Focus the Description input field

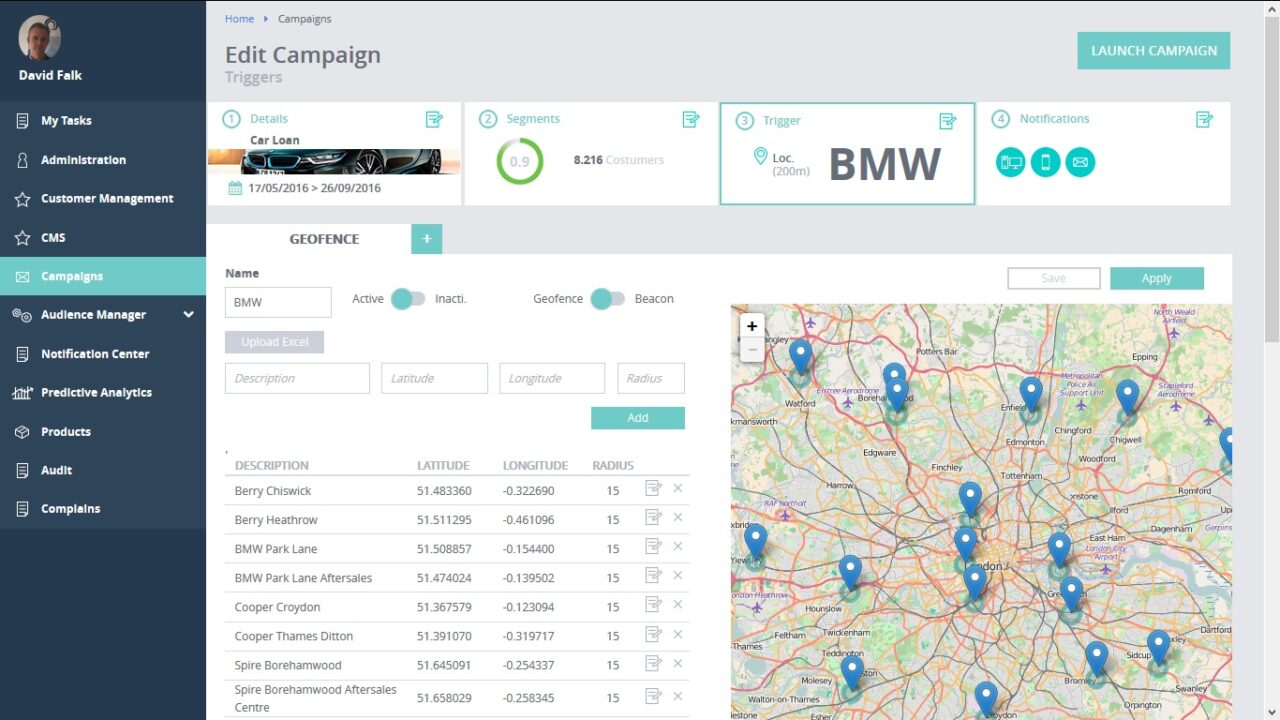coord(297,378)
